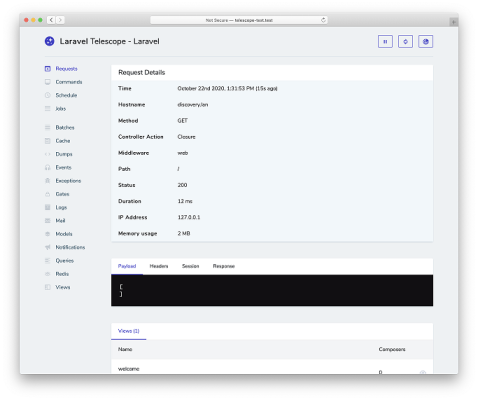
Task: Click the Requests sidebar icon
Action: pos(48,69)
